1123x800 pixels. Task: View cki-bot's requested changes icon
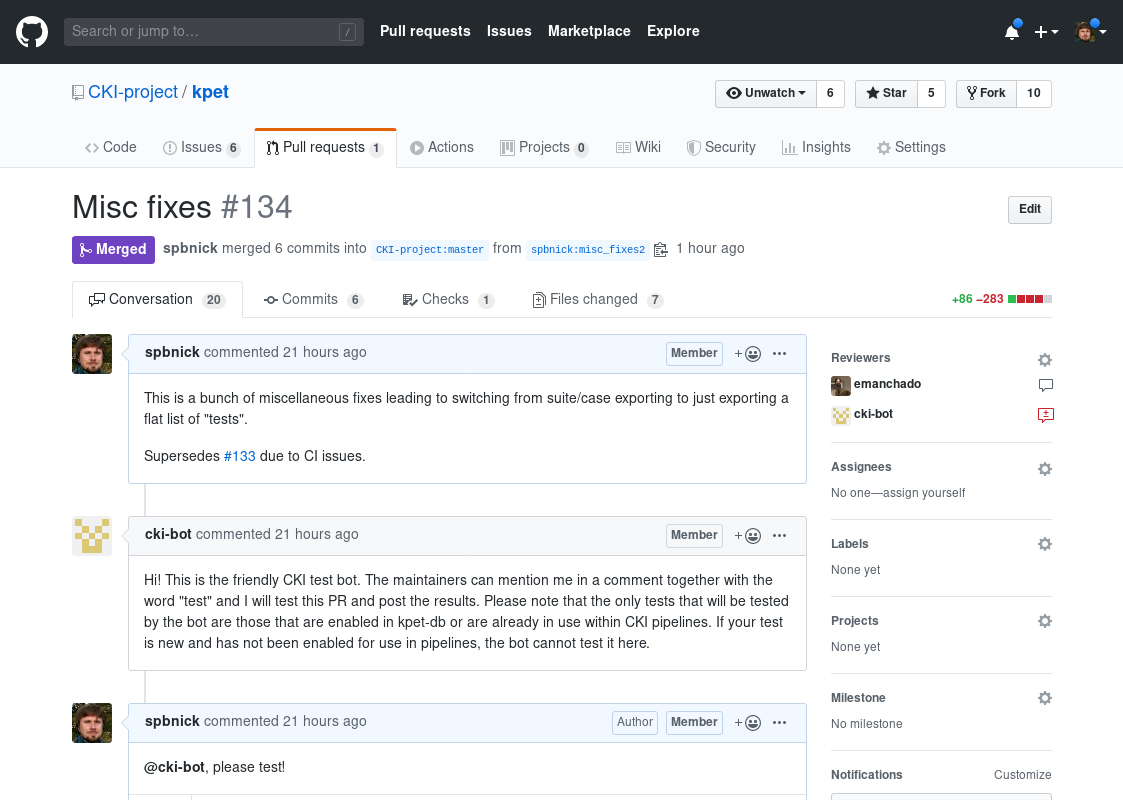point(1046,415)
